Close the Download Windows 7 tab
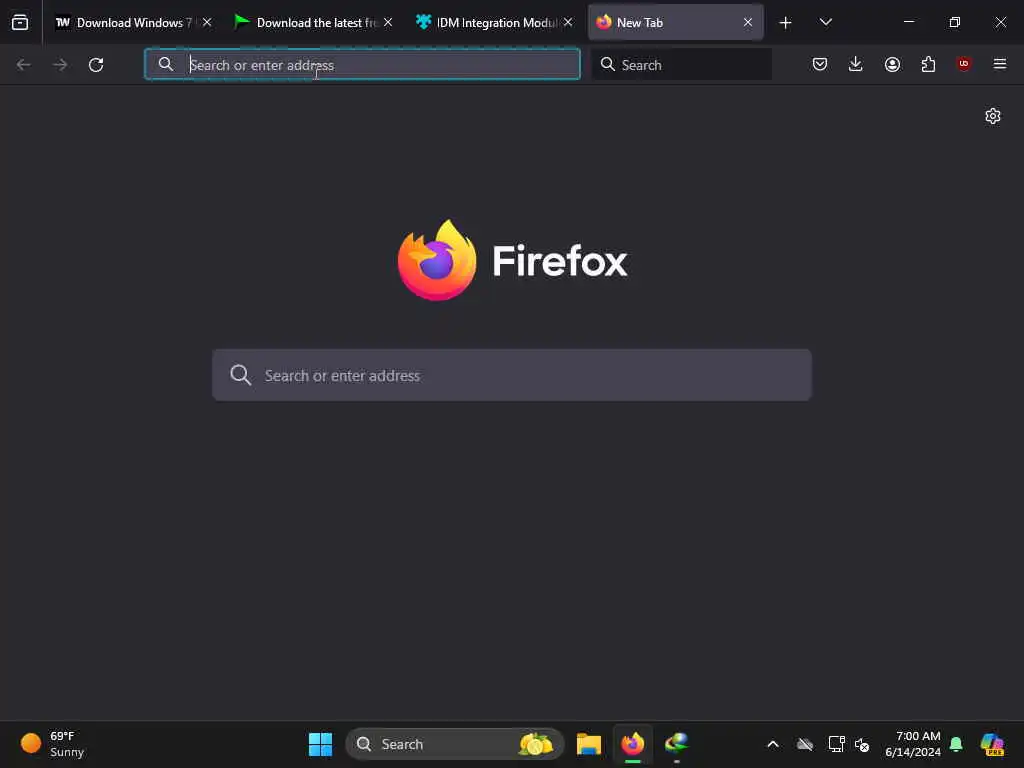1024x768 pixels. coord(207,22)
